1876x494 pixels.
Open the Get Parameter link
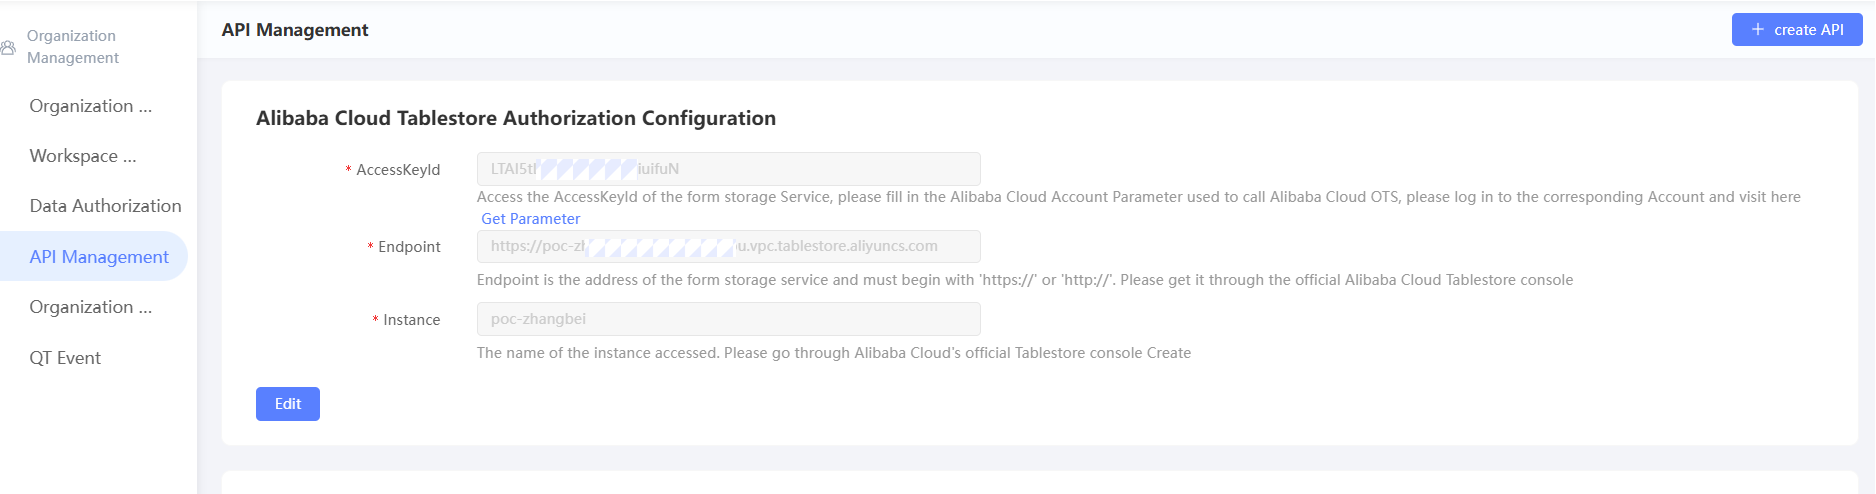(x=531, y=219)
